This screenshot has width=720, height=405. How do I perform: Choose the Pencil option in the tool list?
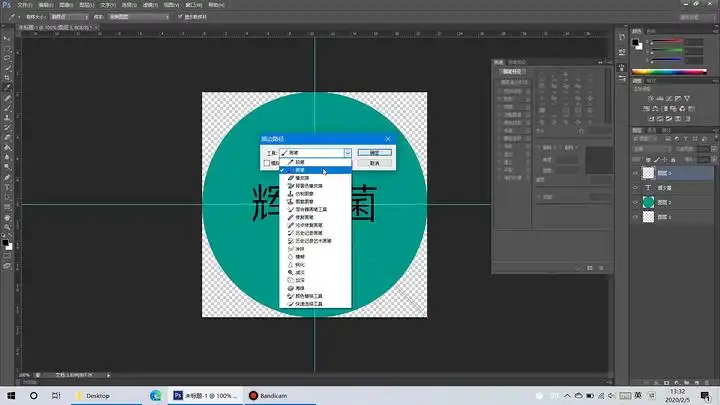click(x=299, y=161)
